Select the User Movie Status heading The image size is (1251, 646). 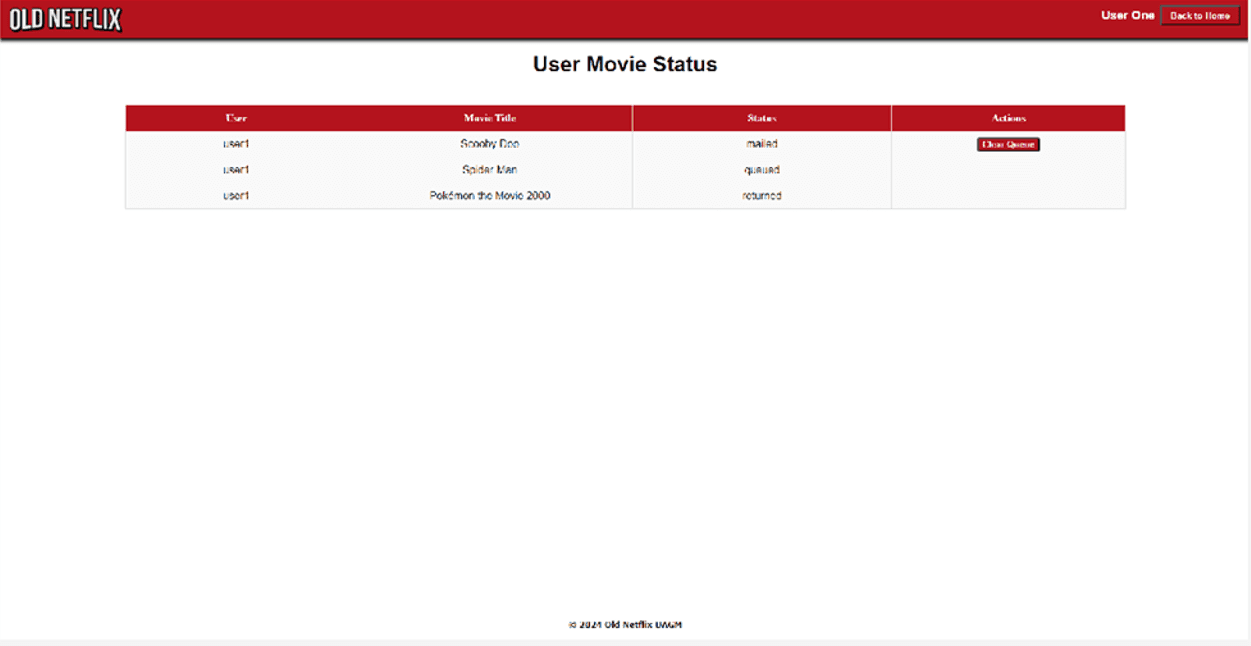point(625,64)
